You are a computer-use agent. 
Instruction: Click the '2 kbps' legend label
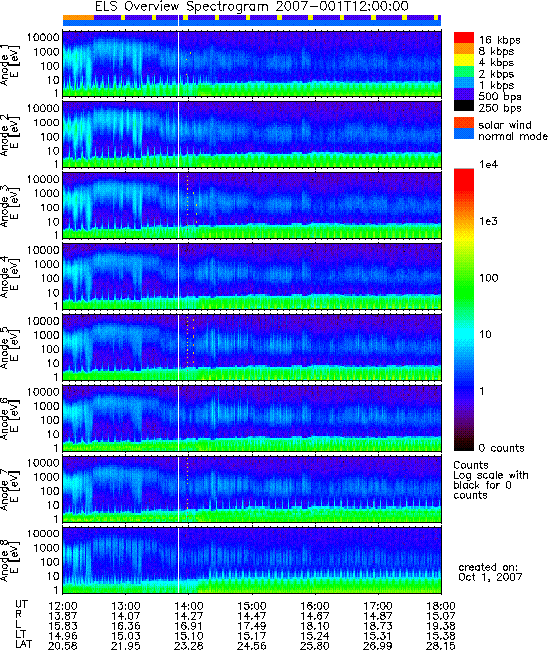coord(497,74)
